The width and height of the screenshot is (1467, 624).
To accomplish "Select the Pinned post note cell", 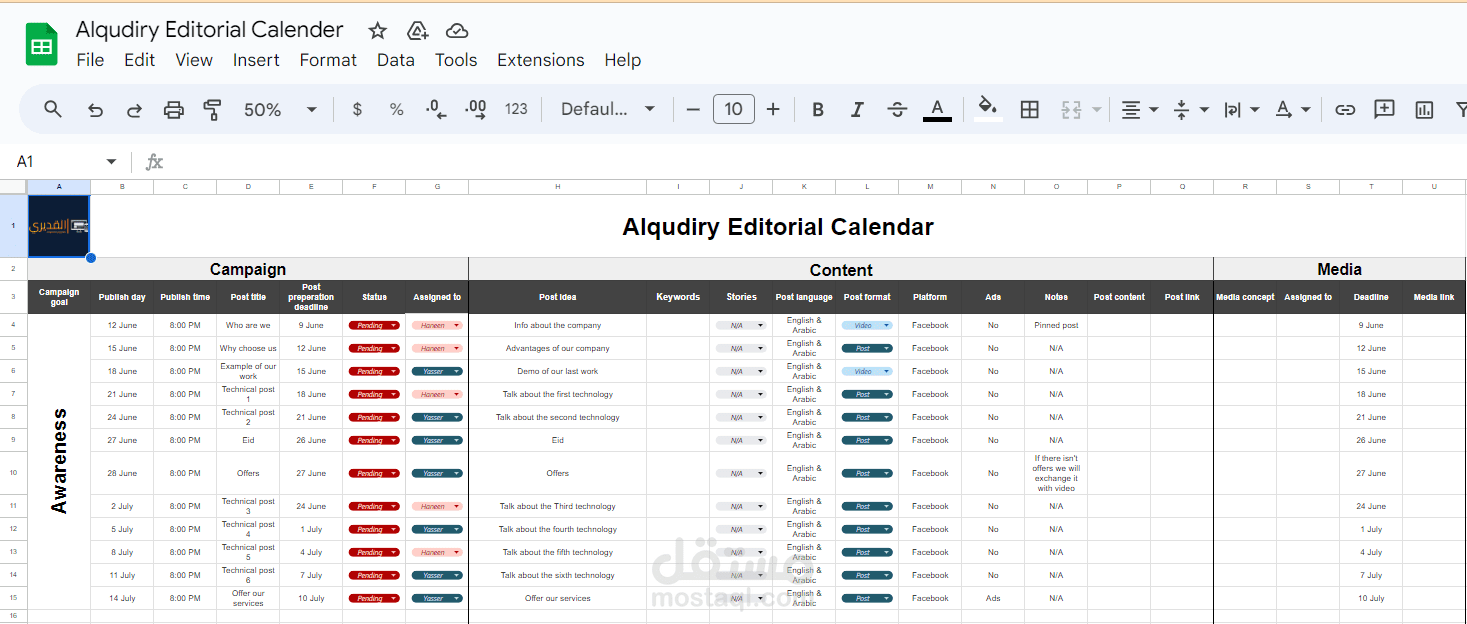I will point(1056,325).
